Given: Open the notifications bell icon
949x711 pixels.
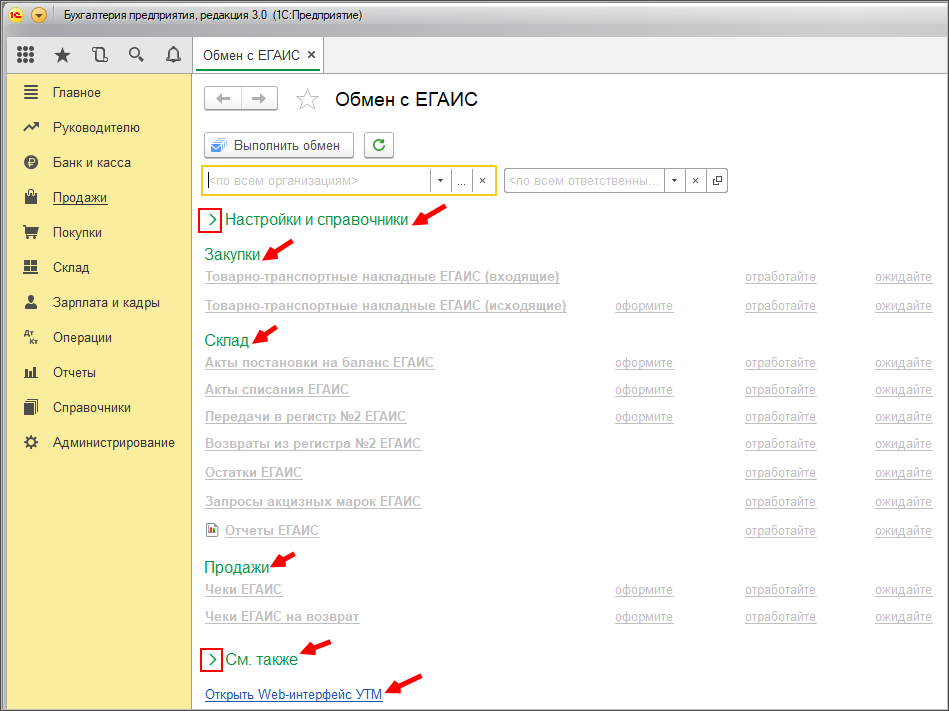Looking at the screenshot, I should click(x=173, y=55).
